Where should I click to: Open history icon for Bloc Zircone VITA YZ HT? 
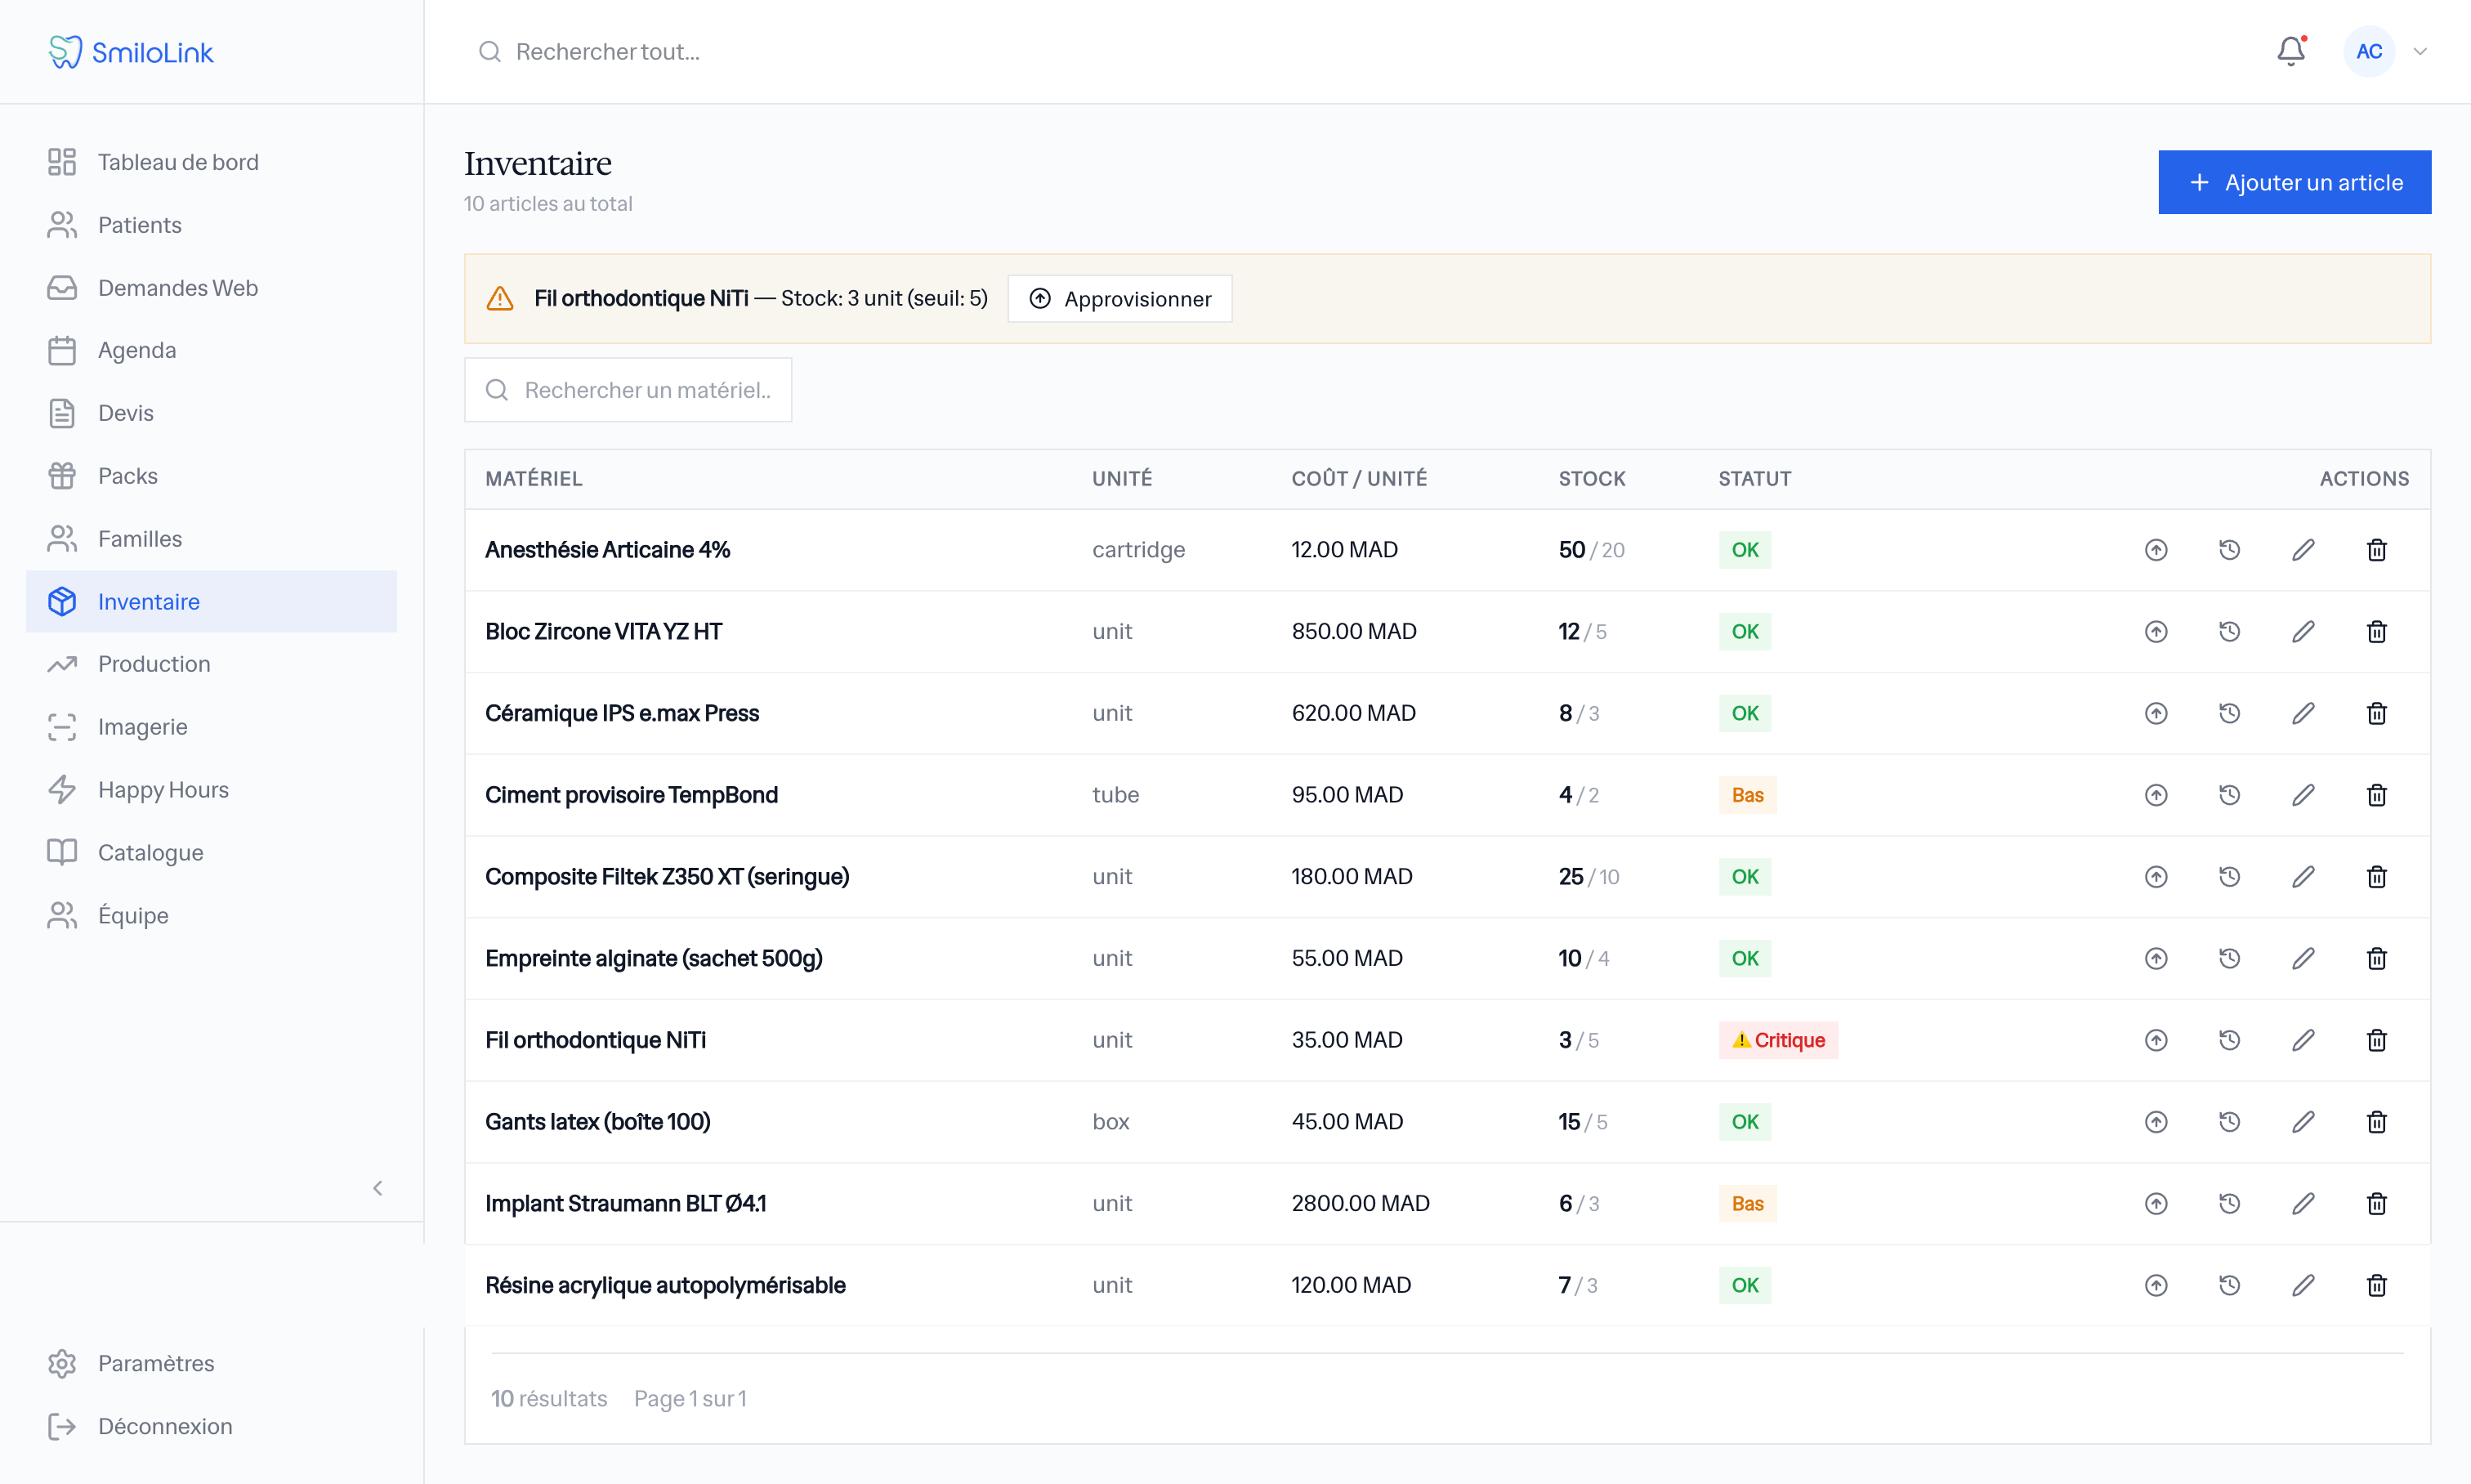point(2229,632)
